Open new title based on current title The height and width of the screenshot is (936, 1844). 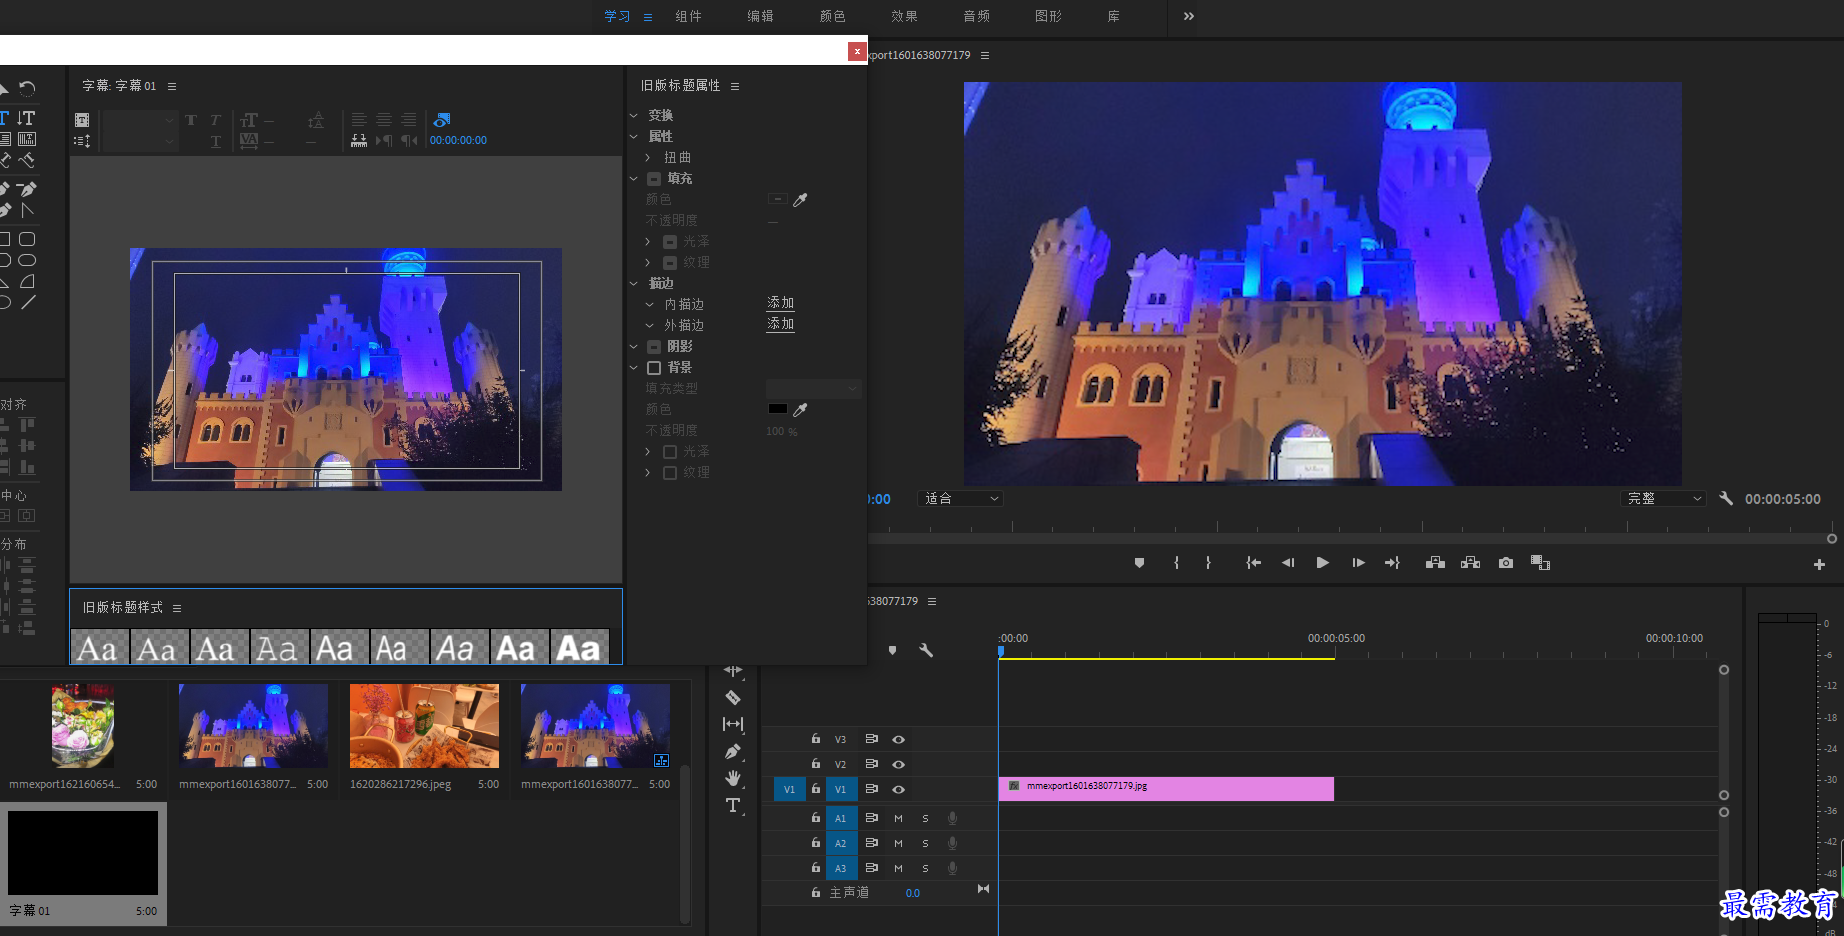82,120
